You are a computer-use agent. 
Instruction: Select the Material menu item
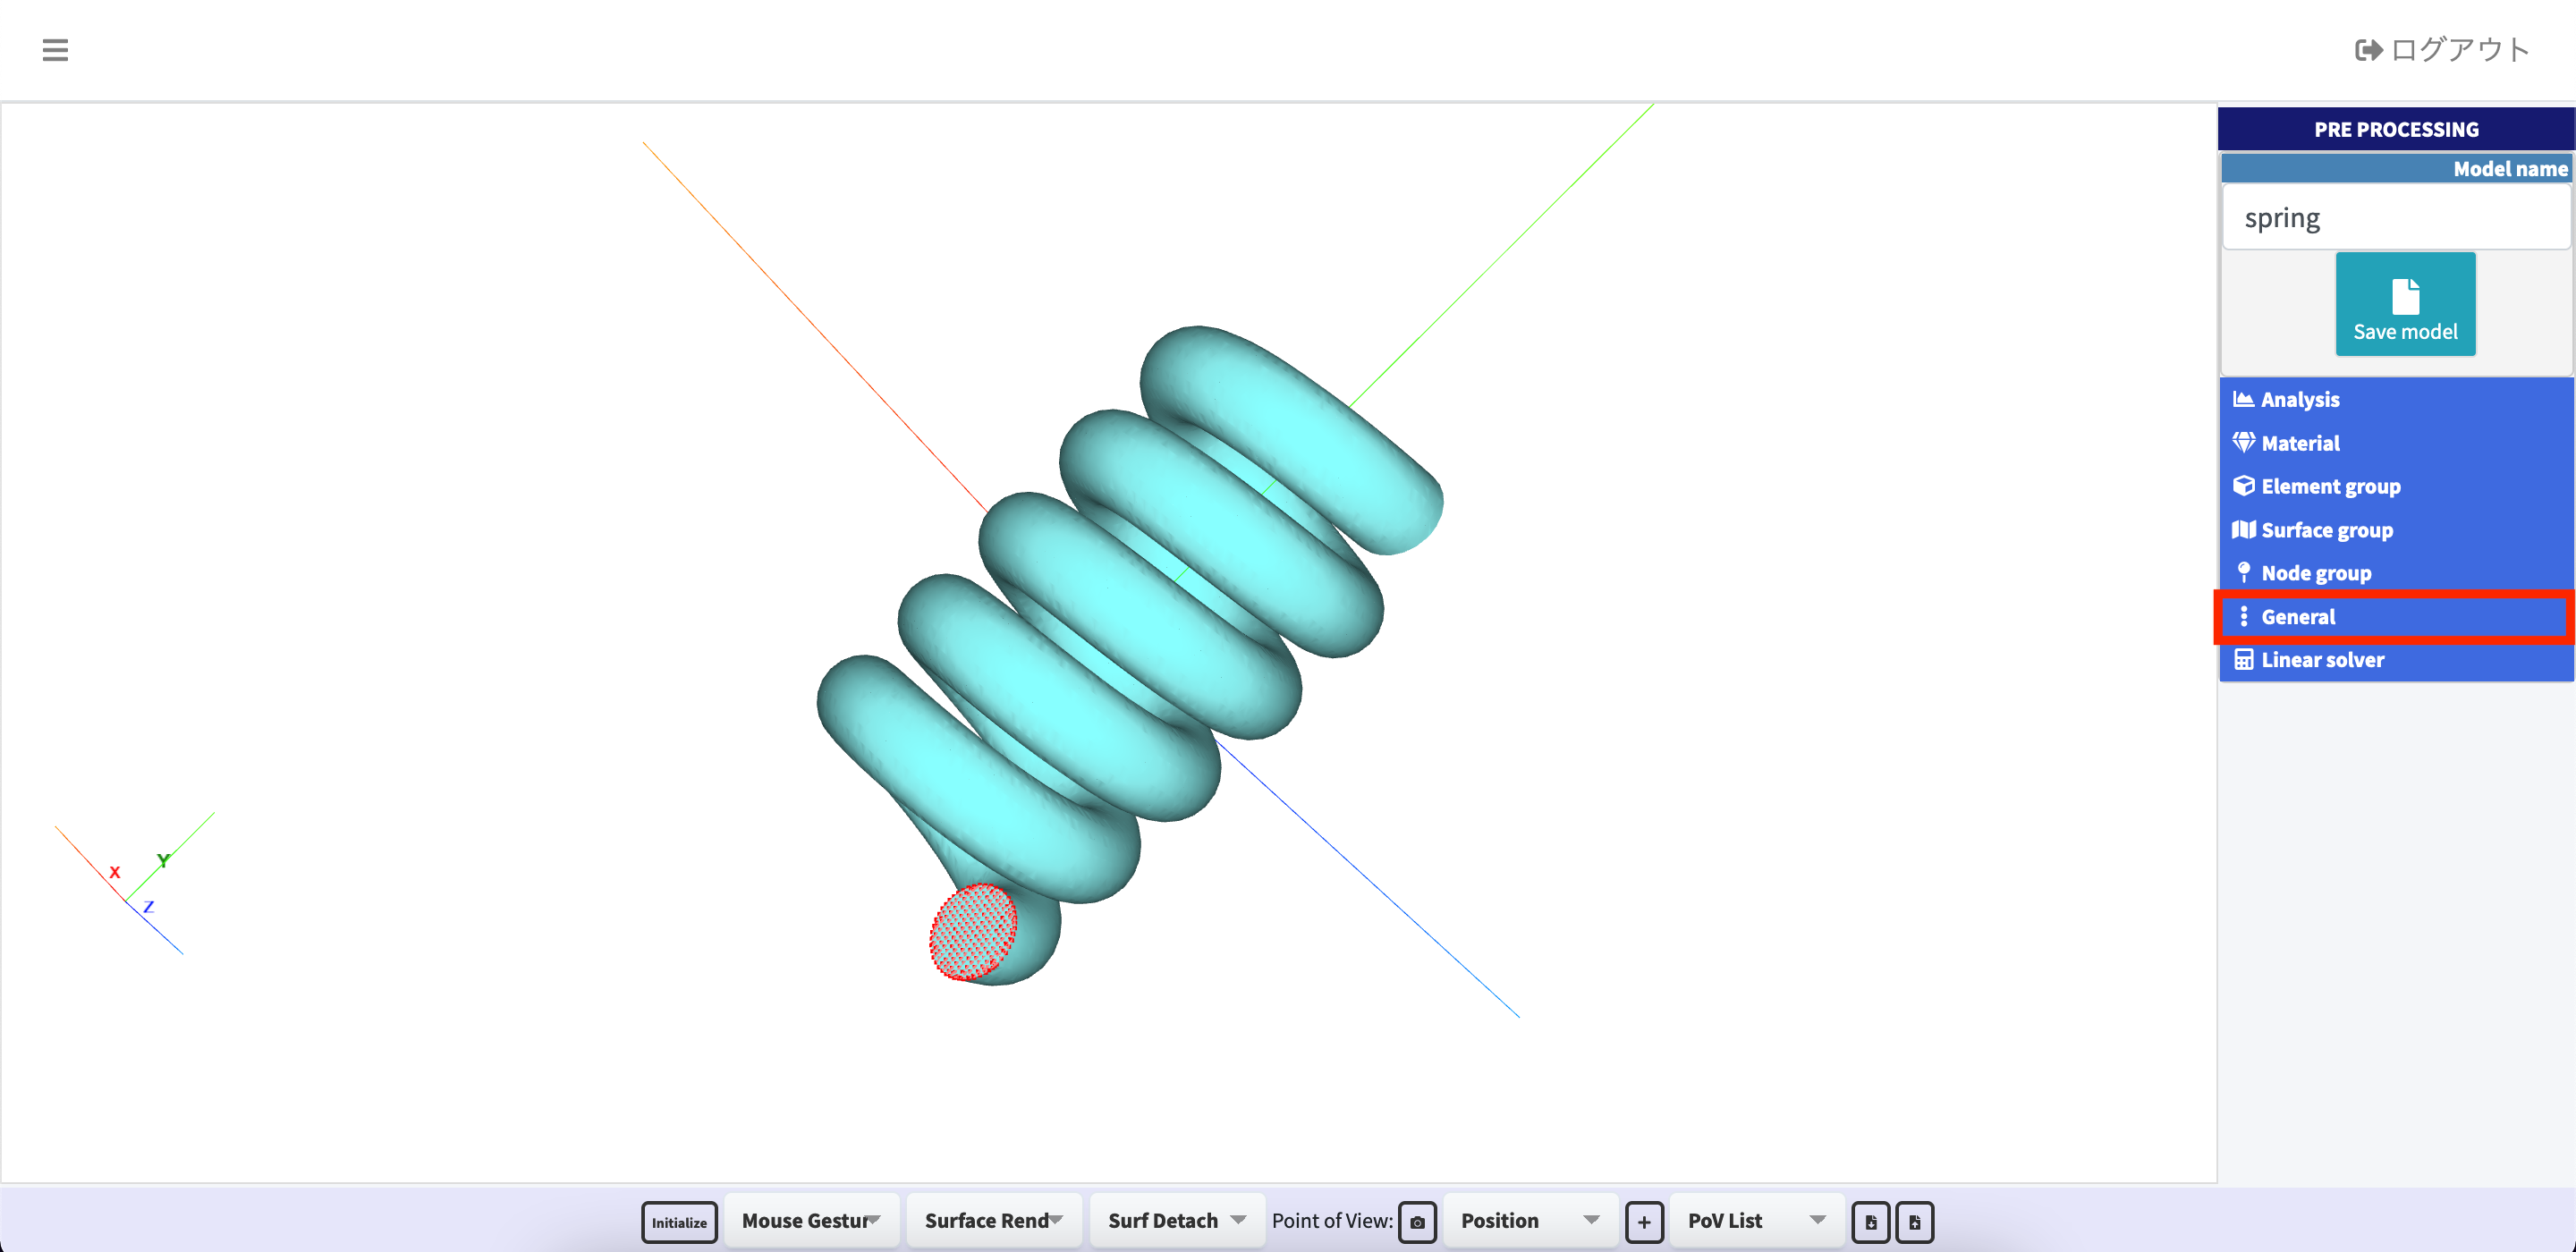tap(2299, 443)
